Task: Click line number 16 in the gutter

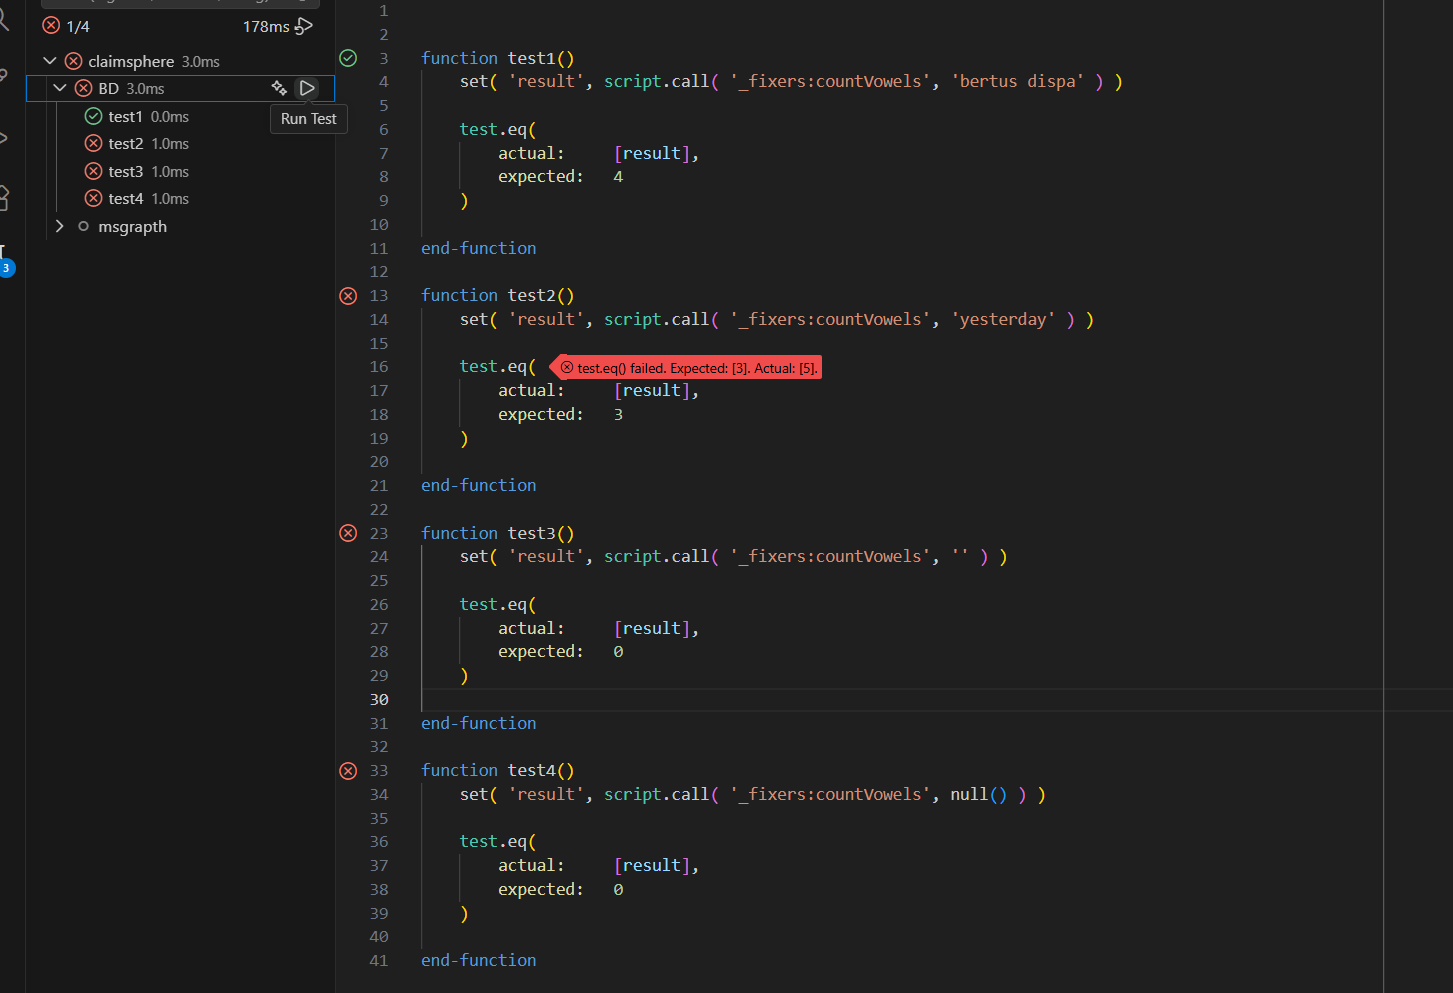Action: [379, 367]
